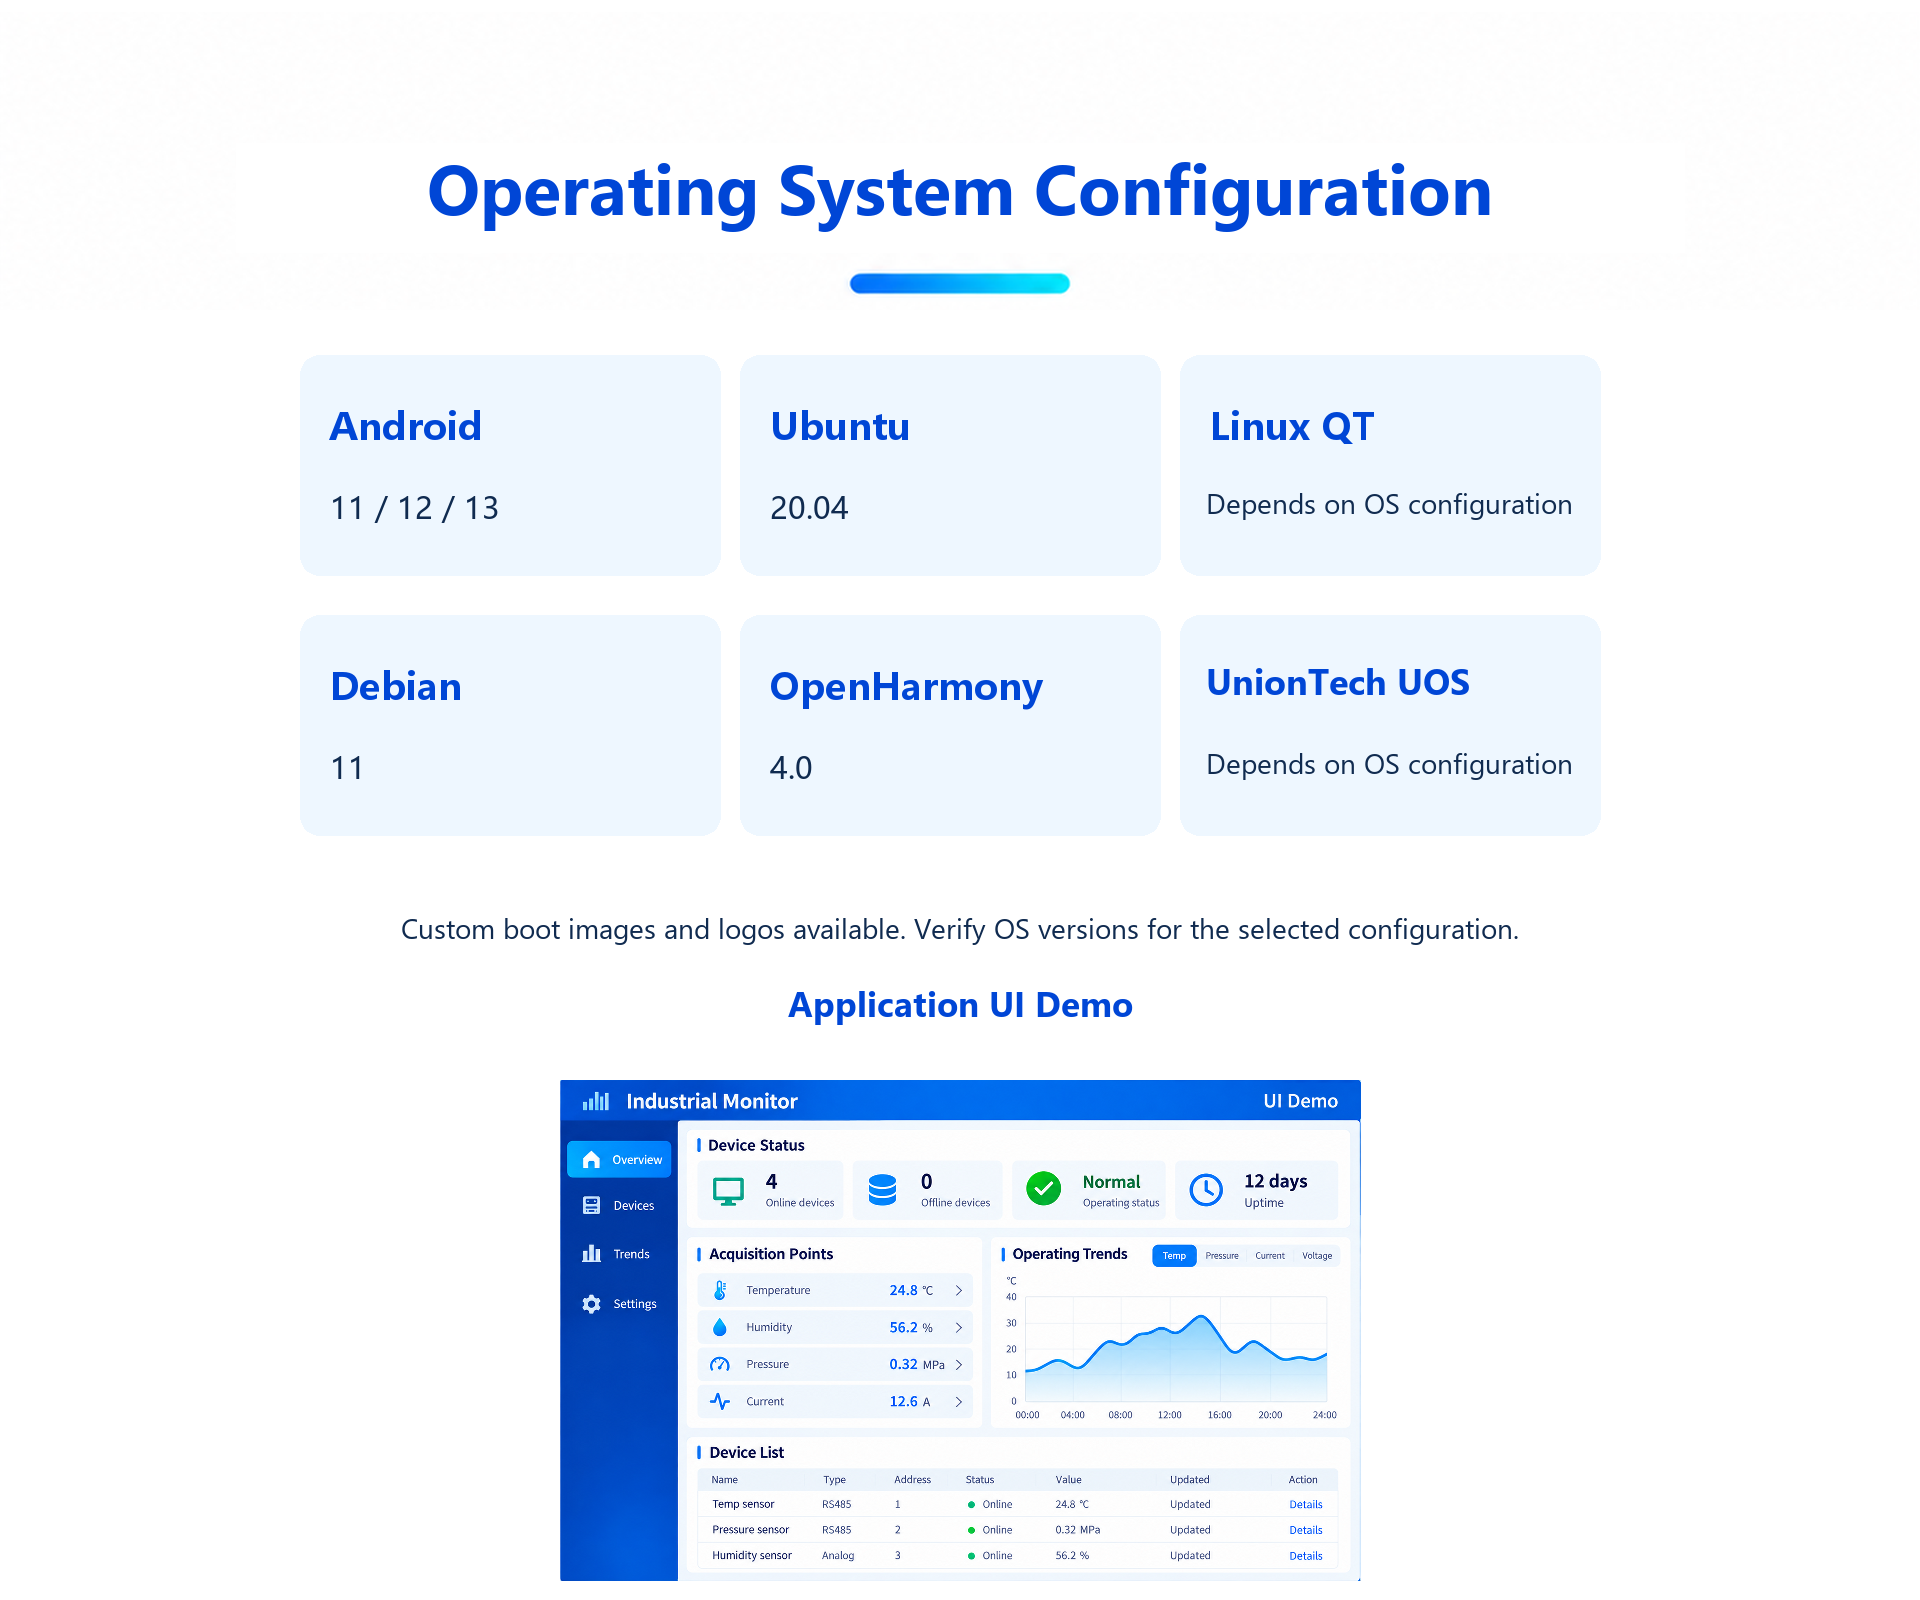Click the green monitor Online devices icon
This screenshot has width=1920, height=1600.
click(728, 1191)
